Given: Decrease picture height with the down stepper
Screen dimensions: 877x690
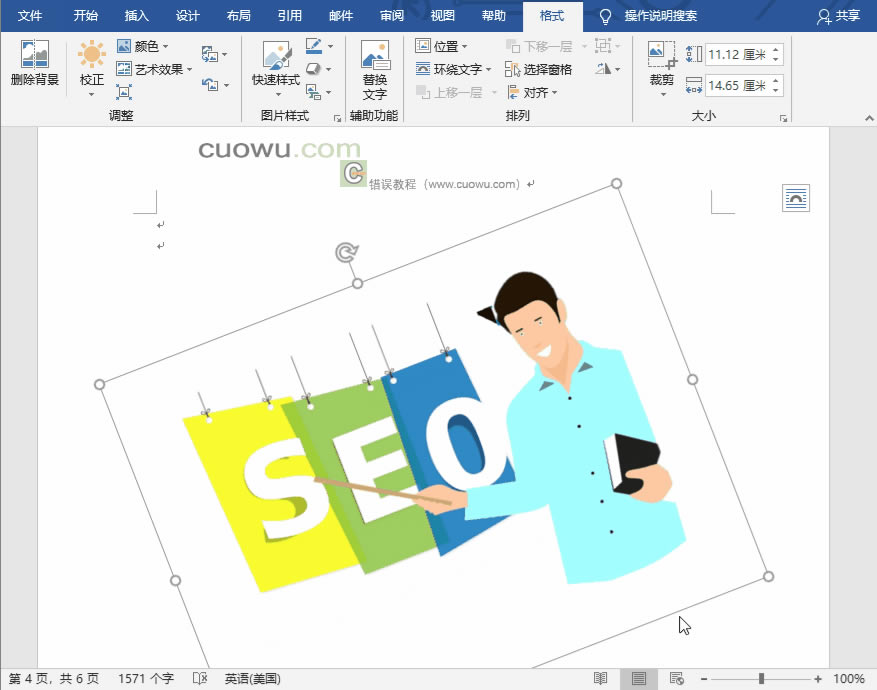Looking at the screenshot, I should click(776, 59).
